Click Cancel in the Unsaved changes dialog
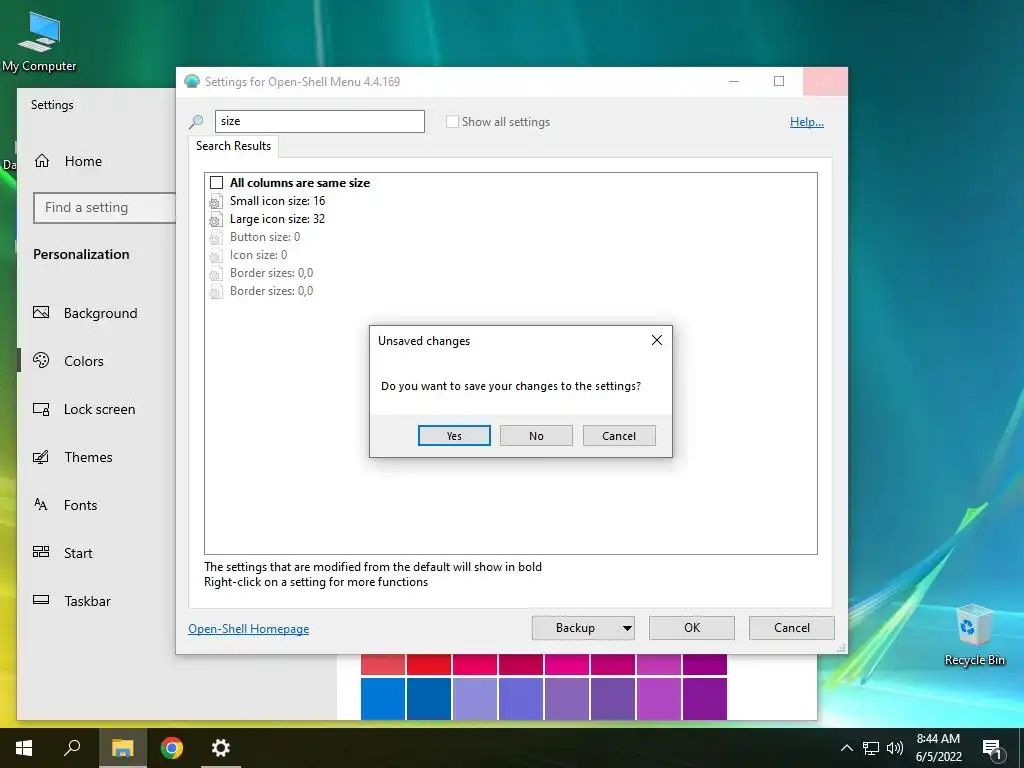Screen dimensions: 1024x768 click(619, 436)
